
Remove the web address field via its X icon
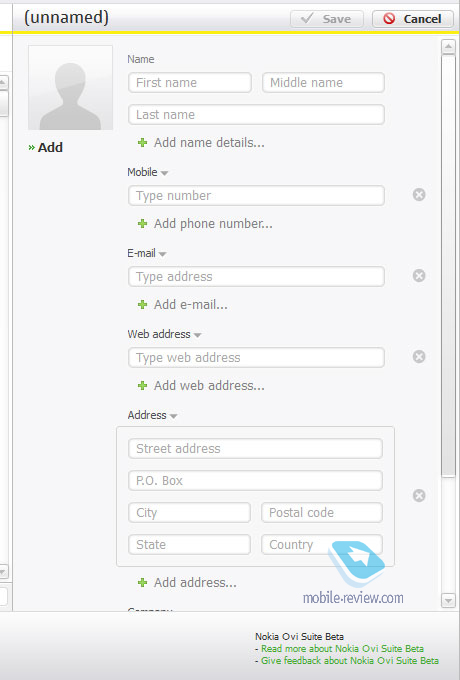pos(419,357)
